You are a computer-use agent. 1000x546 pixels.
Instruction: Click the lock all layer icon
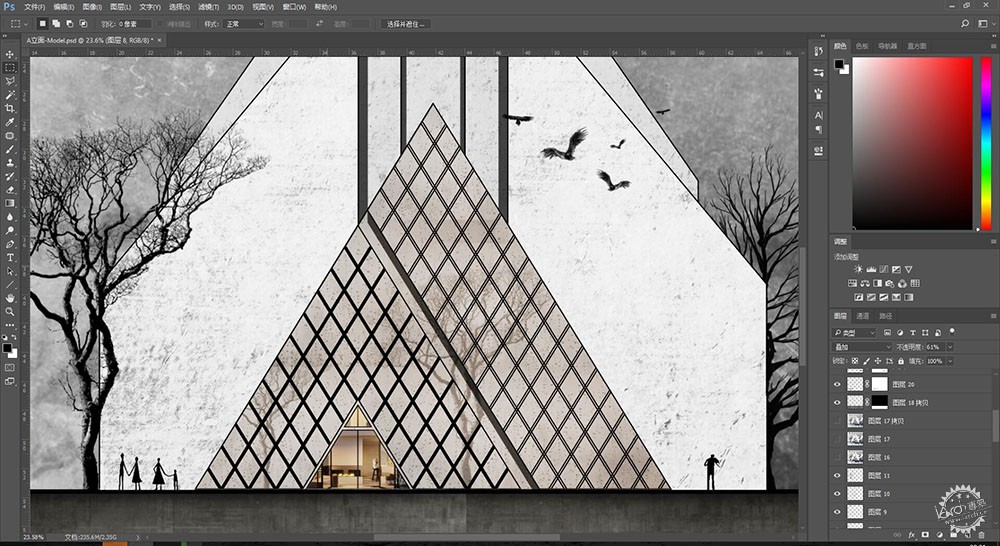901,361
